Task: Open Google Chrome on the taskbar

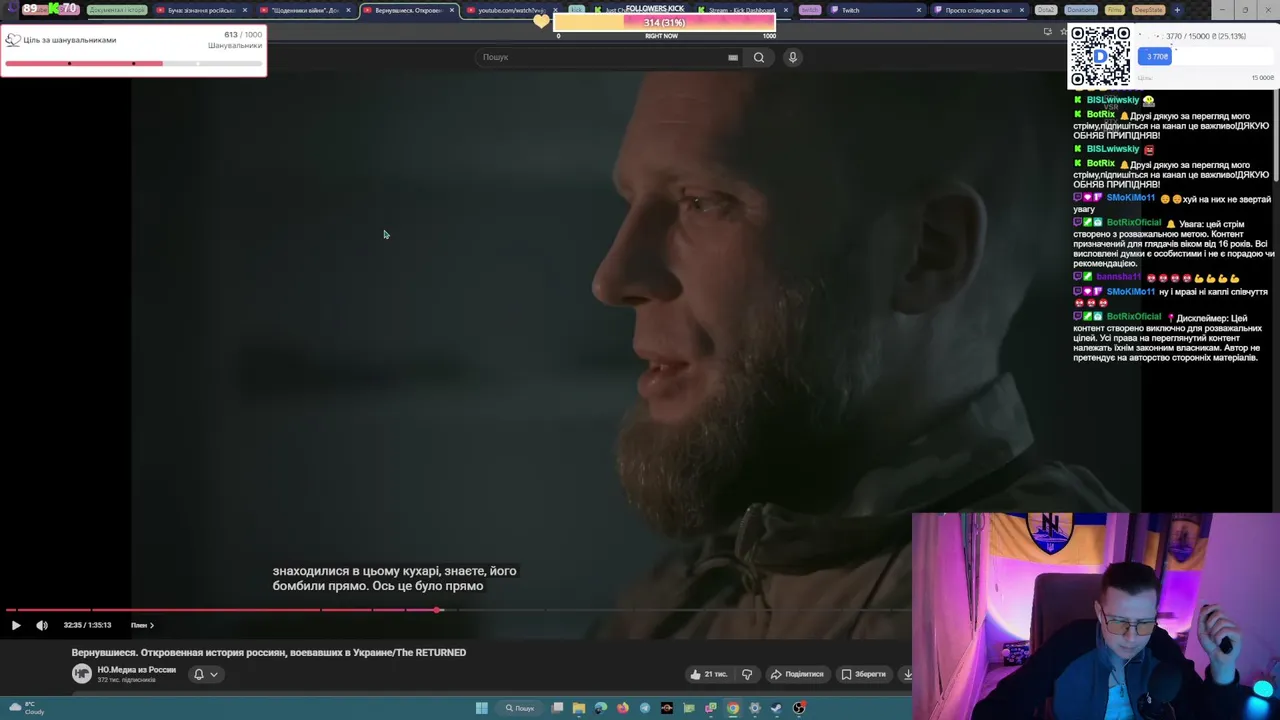Action: click(x=733, y=708)
